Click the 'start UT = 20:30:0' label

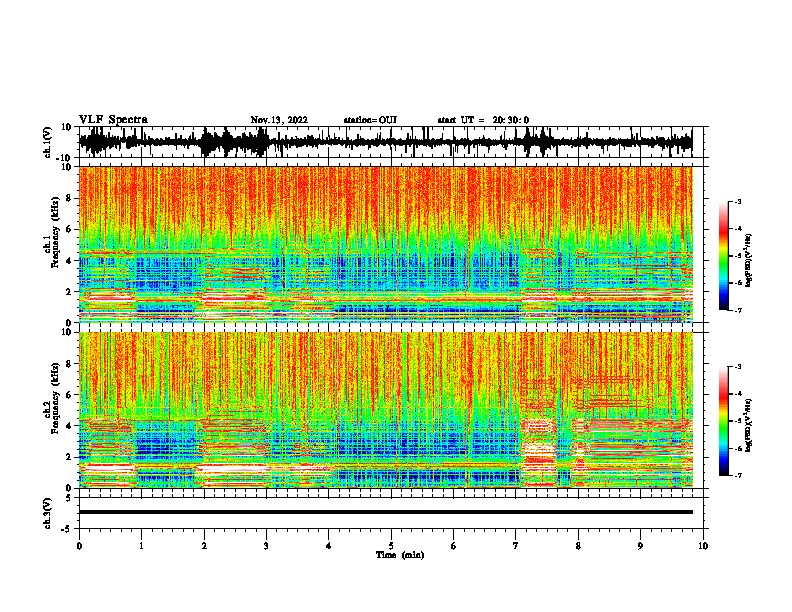tap(483, 120)
